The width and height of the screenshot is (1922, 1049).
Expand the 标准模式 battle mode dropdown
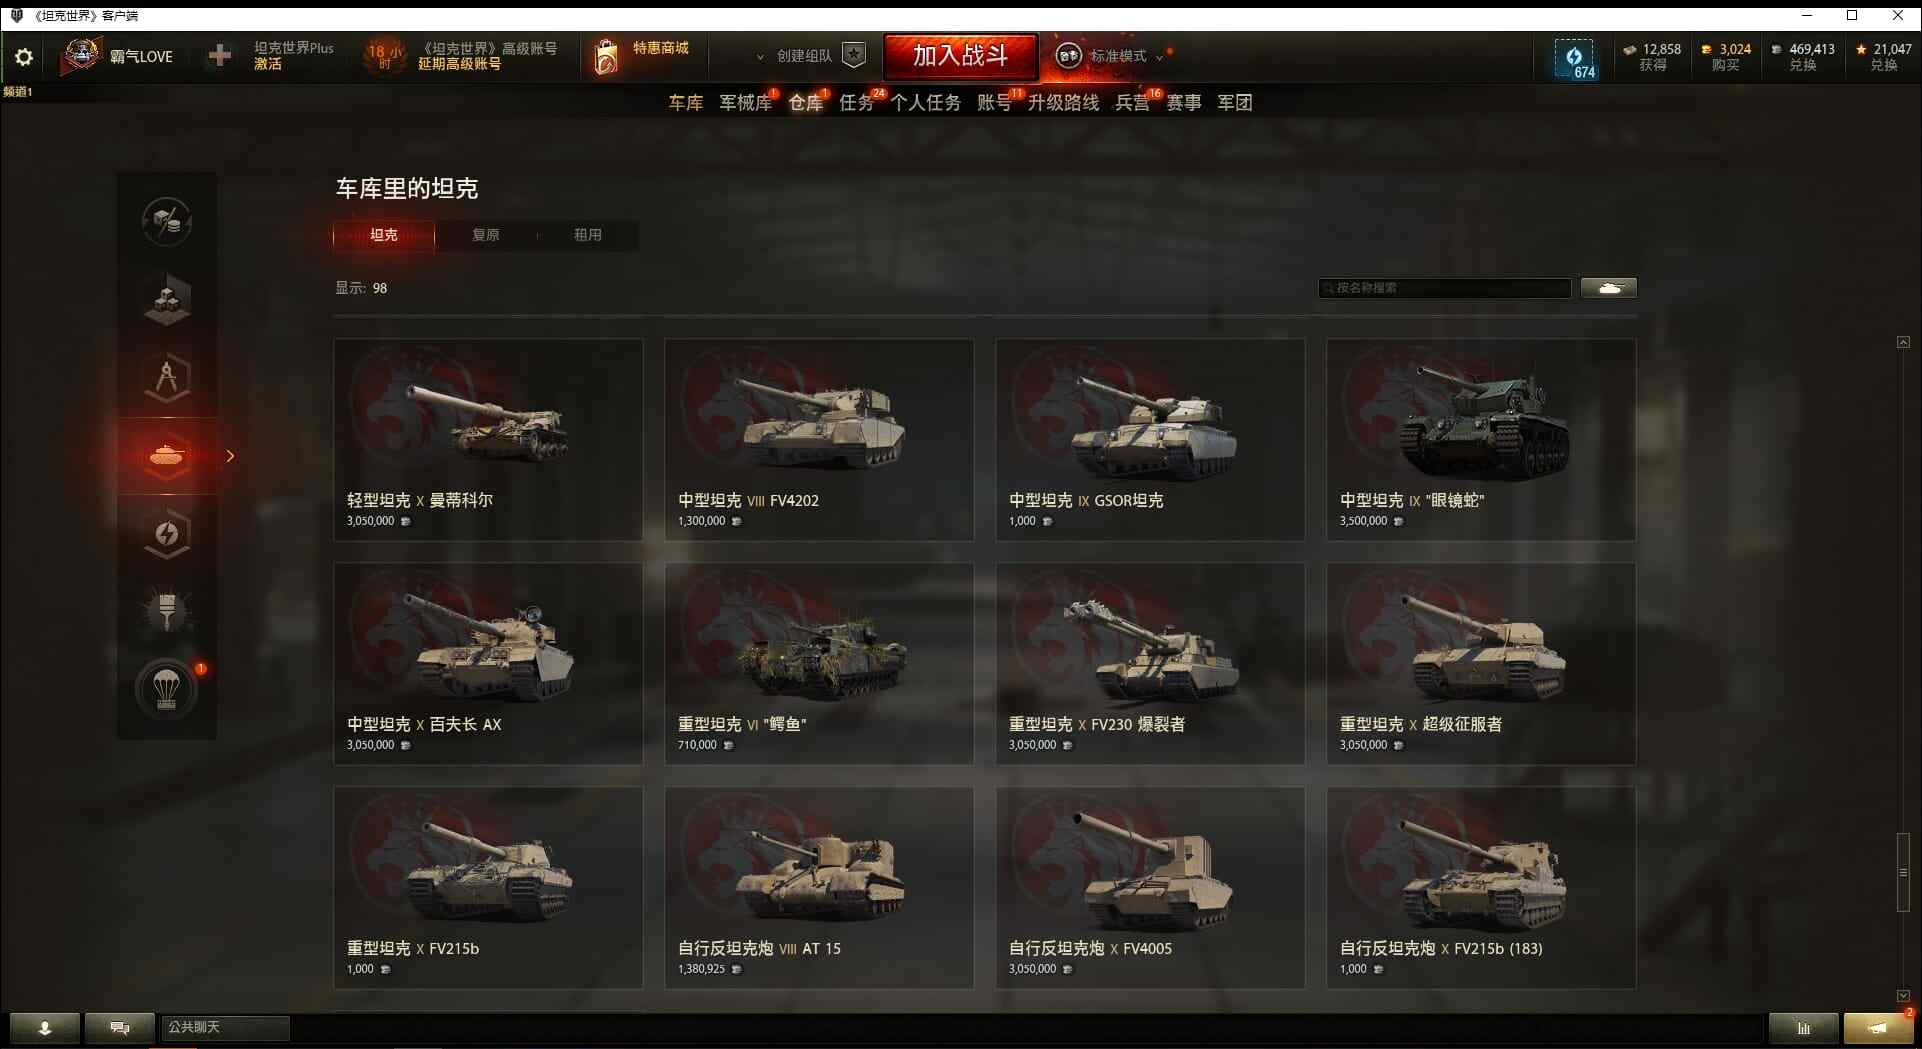tap(1111, 56)
